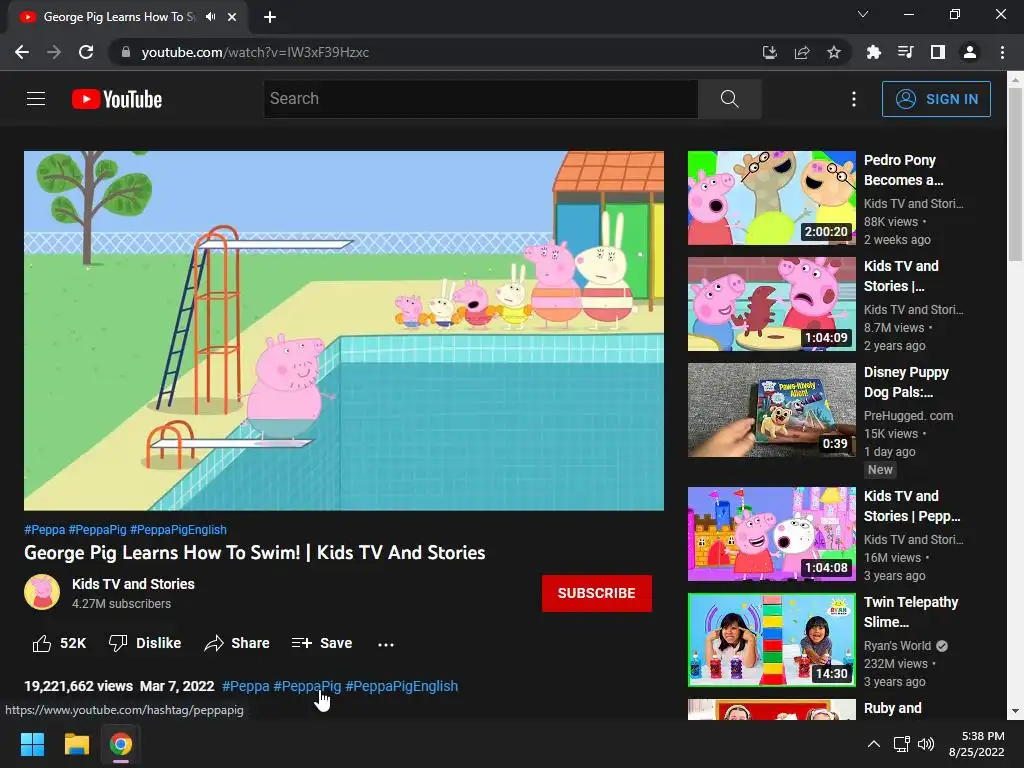Viewport: 1024px width, 768px height.
Task: Open media controls icon in toolbar
Action: point(905,52)
